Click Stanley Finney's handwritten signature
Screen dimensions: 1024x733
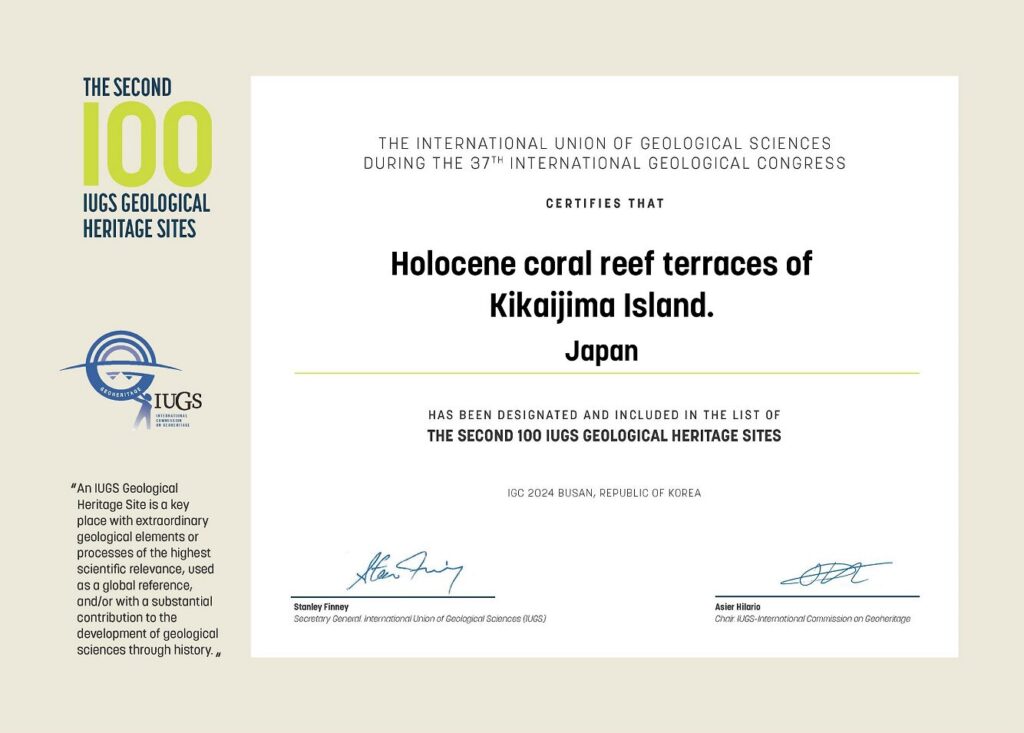tap(404, 572)
